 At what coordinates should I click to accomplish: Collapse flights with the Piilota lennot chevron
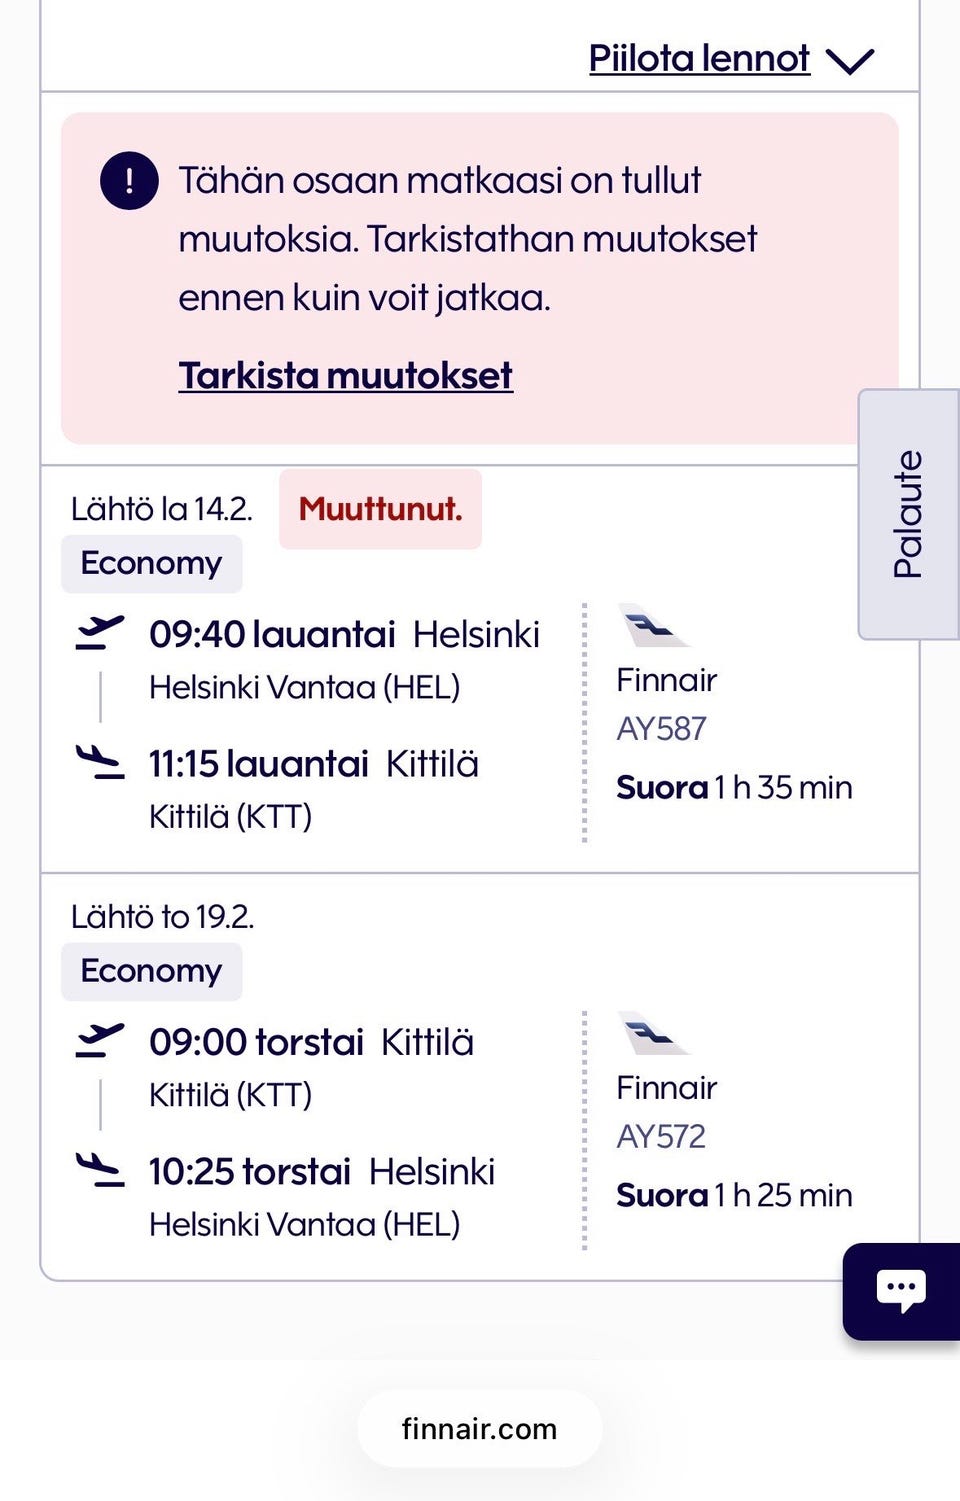(x=850, y=61)
